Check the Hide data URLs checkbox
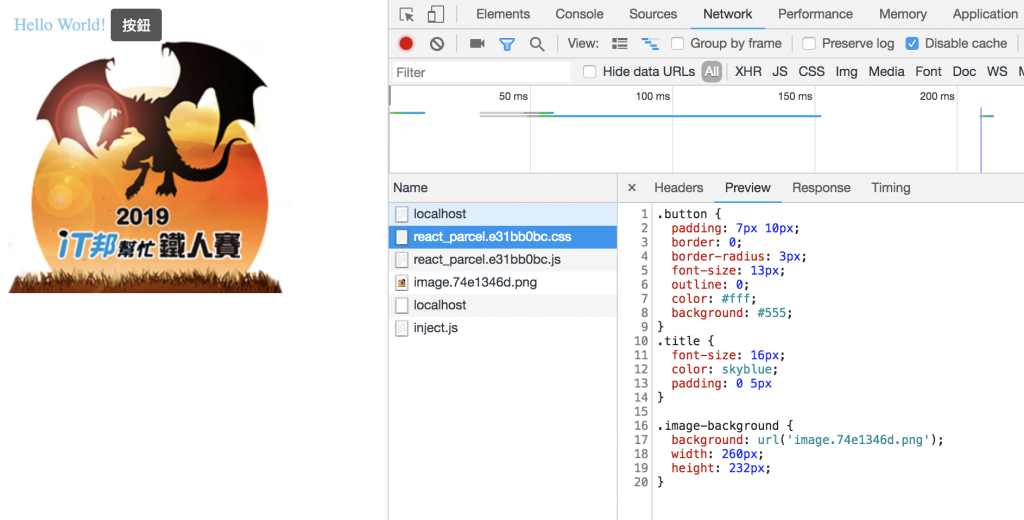 pyautogui.click(x=590, y=72)
